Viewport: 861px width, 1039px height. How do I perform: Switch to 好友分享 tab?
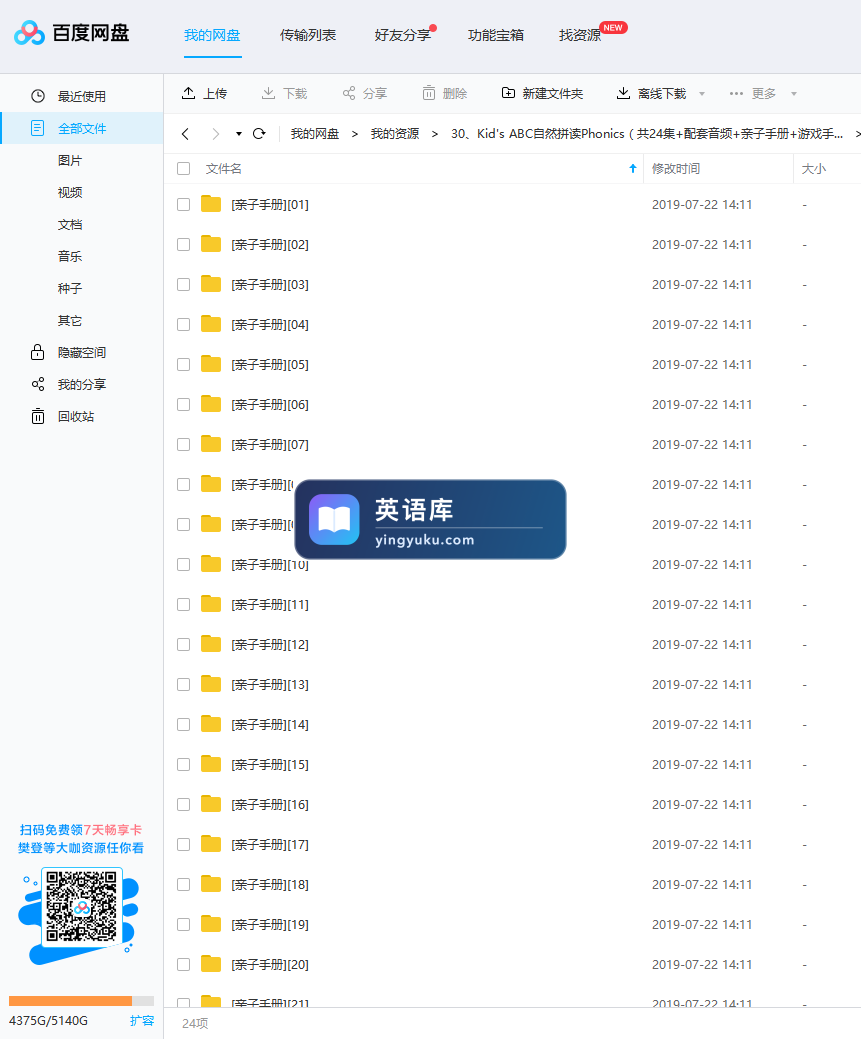click(402, 35)
